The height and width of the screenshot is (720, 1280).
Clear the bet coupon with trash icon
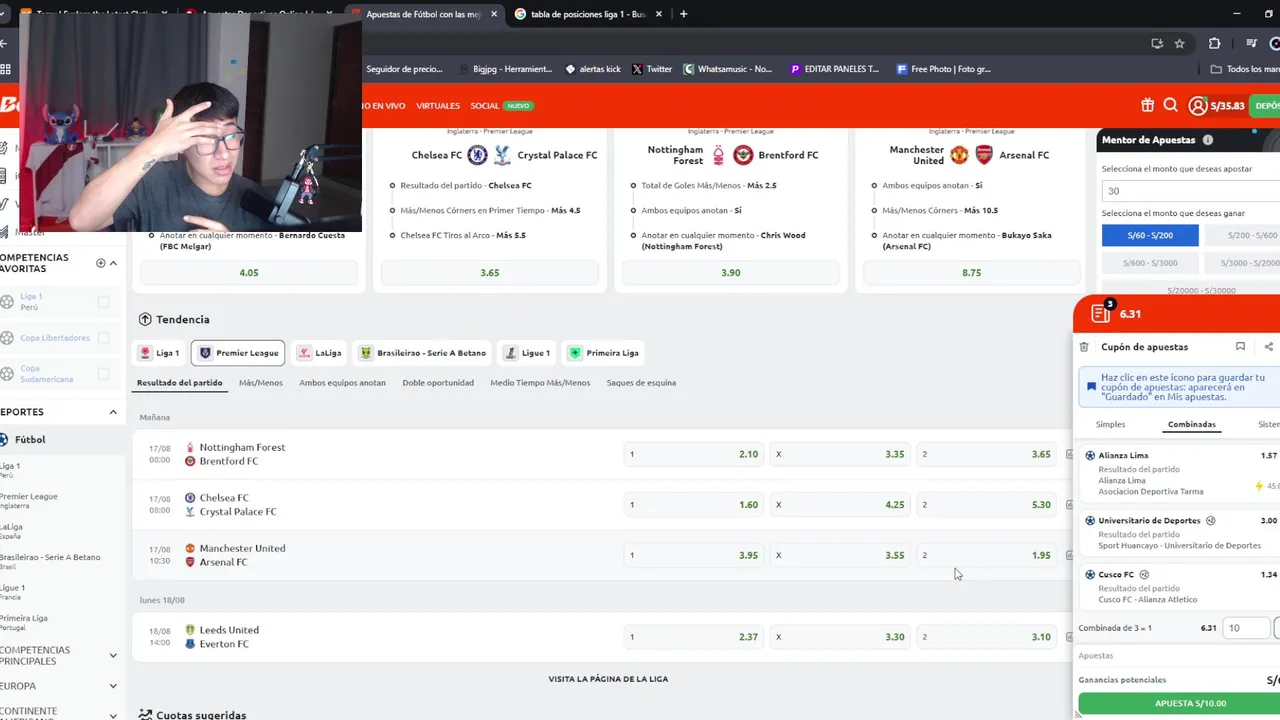tap(1084, 347)
